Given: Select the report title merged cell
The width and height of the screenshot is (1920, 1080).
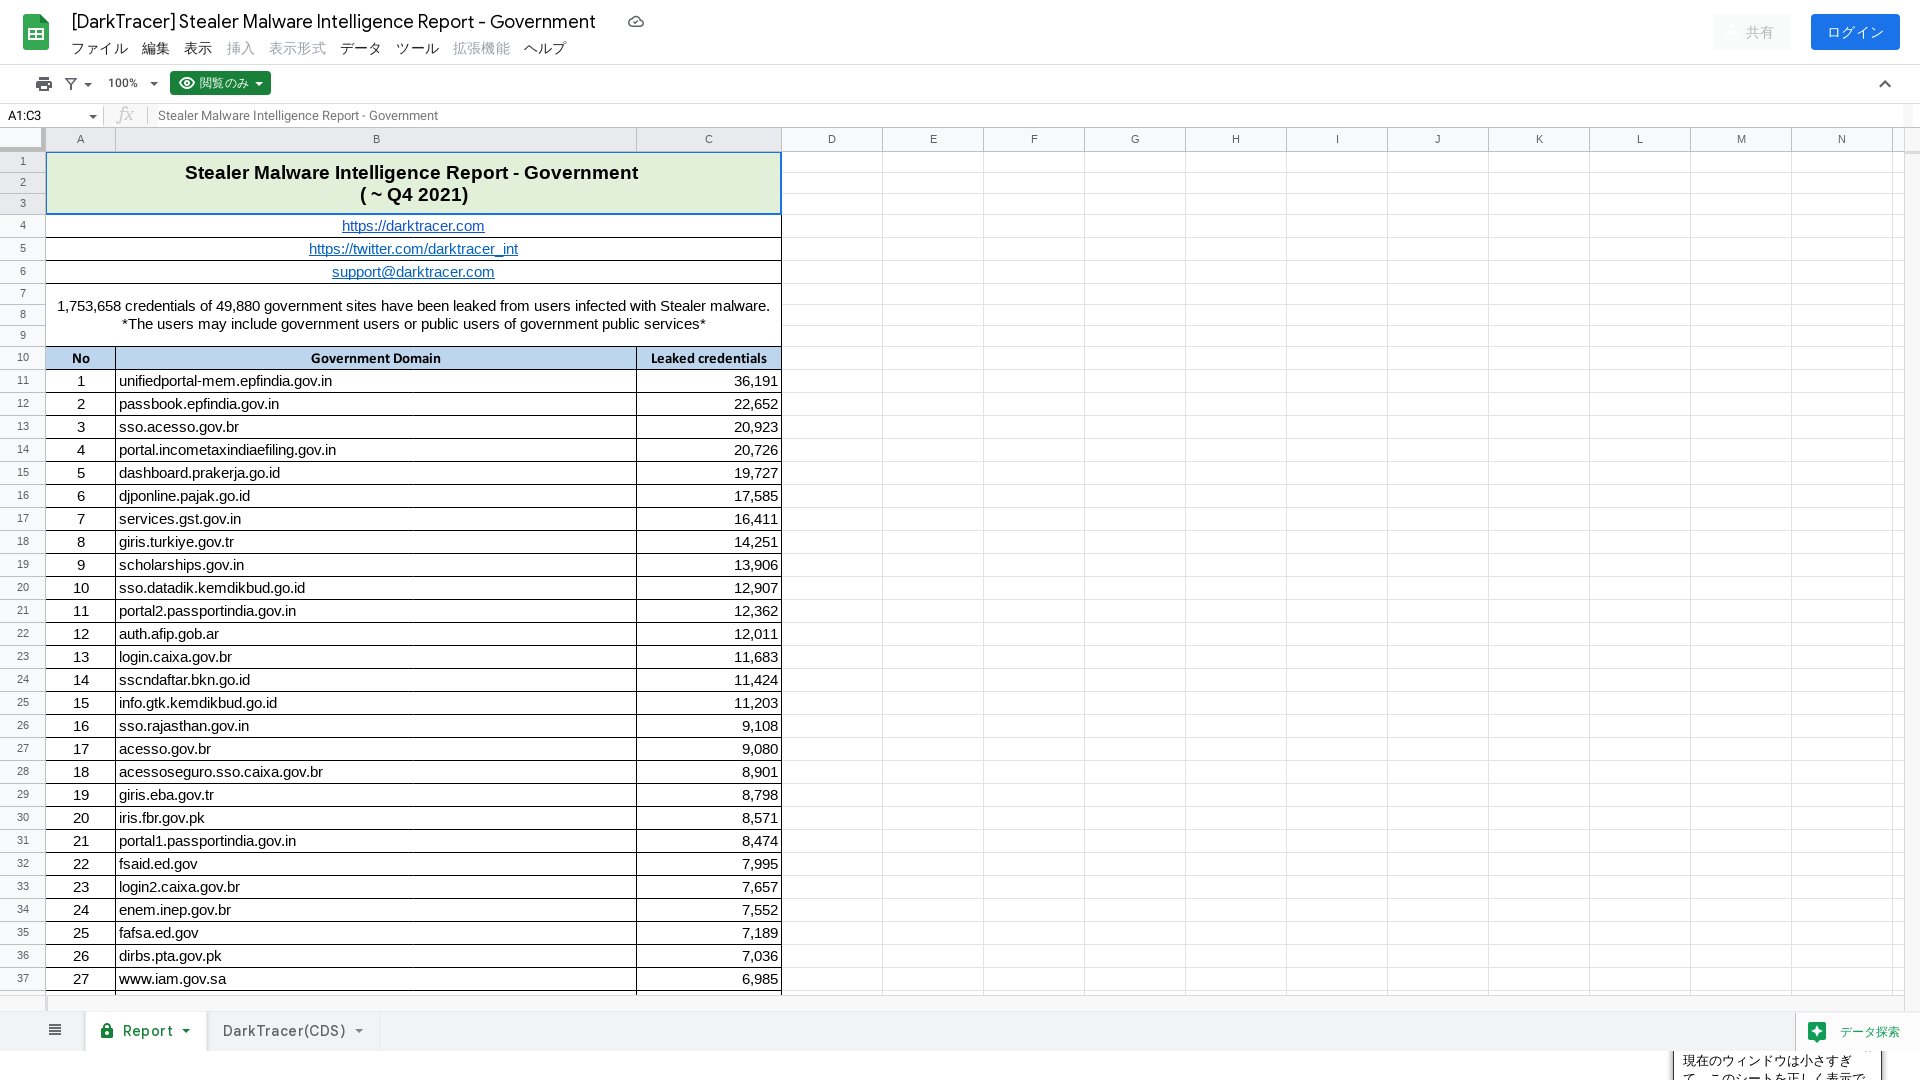Looking at the screenshot, I should pos(413,183).
